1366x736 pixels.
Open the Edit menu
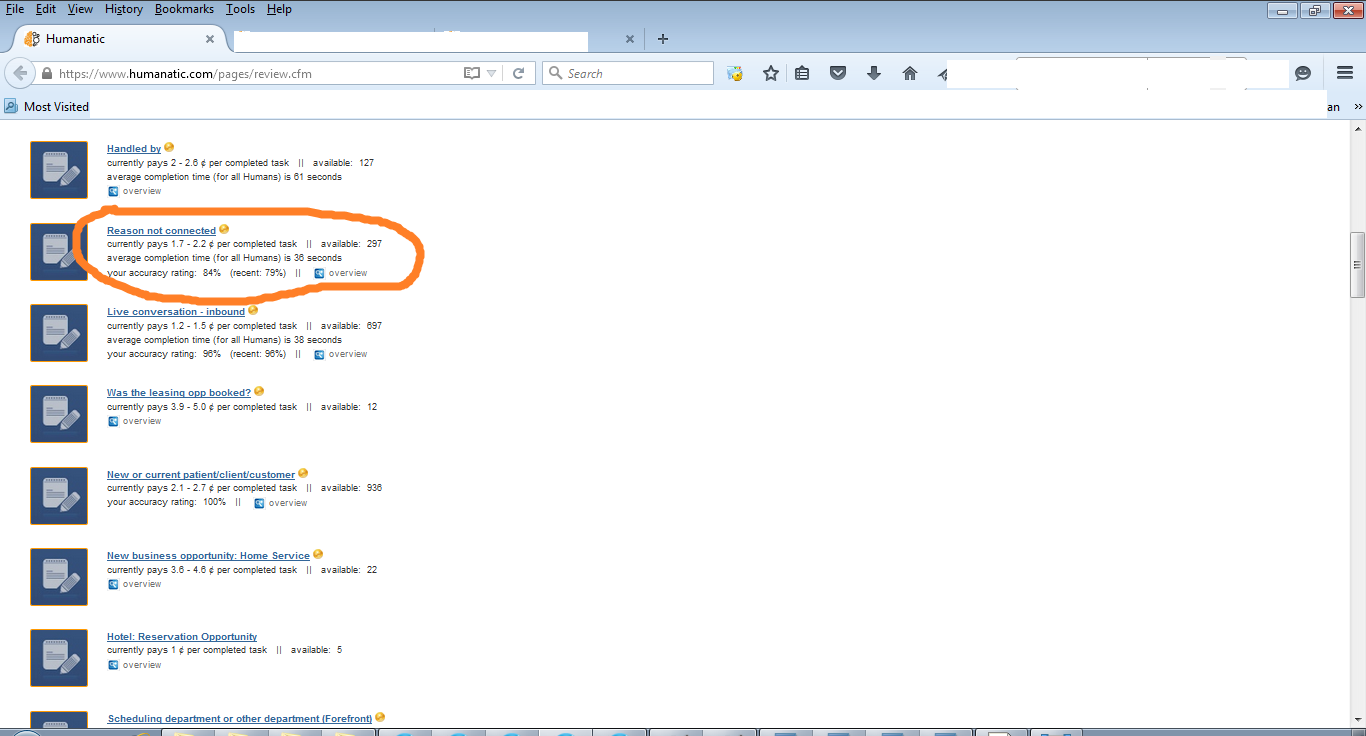46,9
